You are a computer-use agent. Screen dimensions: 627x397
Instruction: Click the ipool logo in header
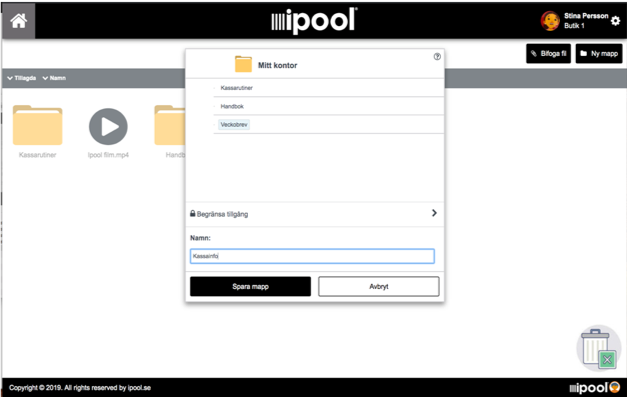click(314, 20)
